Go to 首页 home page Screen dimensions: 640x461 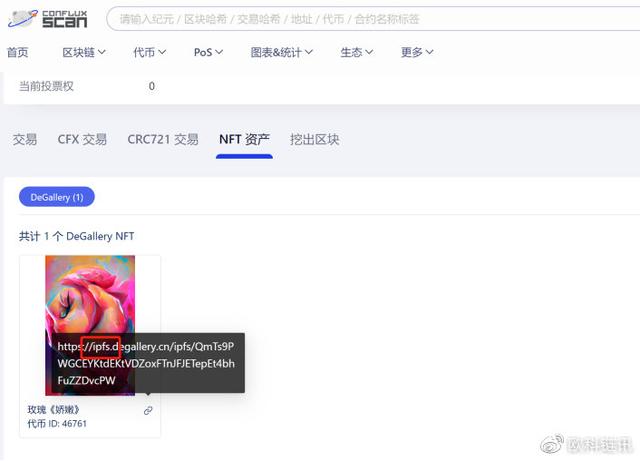(18, 52)
